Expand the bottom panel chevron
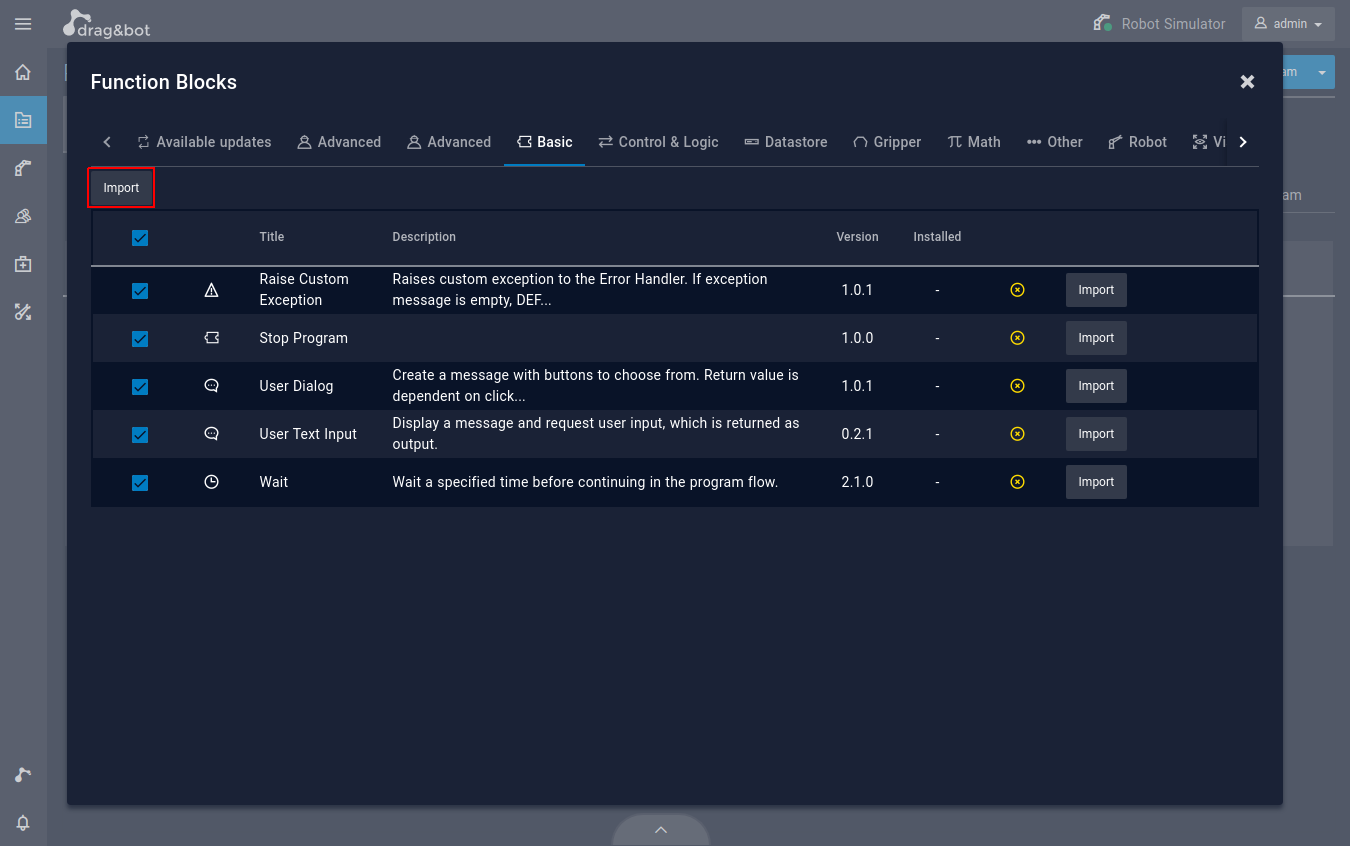 [661, 830]
